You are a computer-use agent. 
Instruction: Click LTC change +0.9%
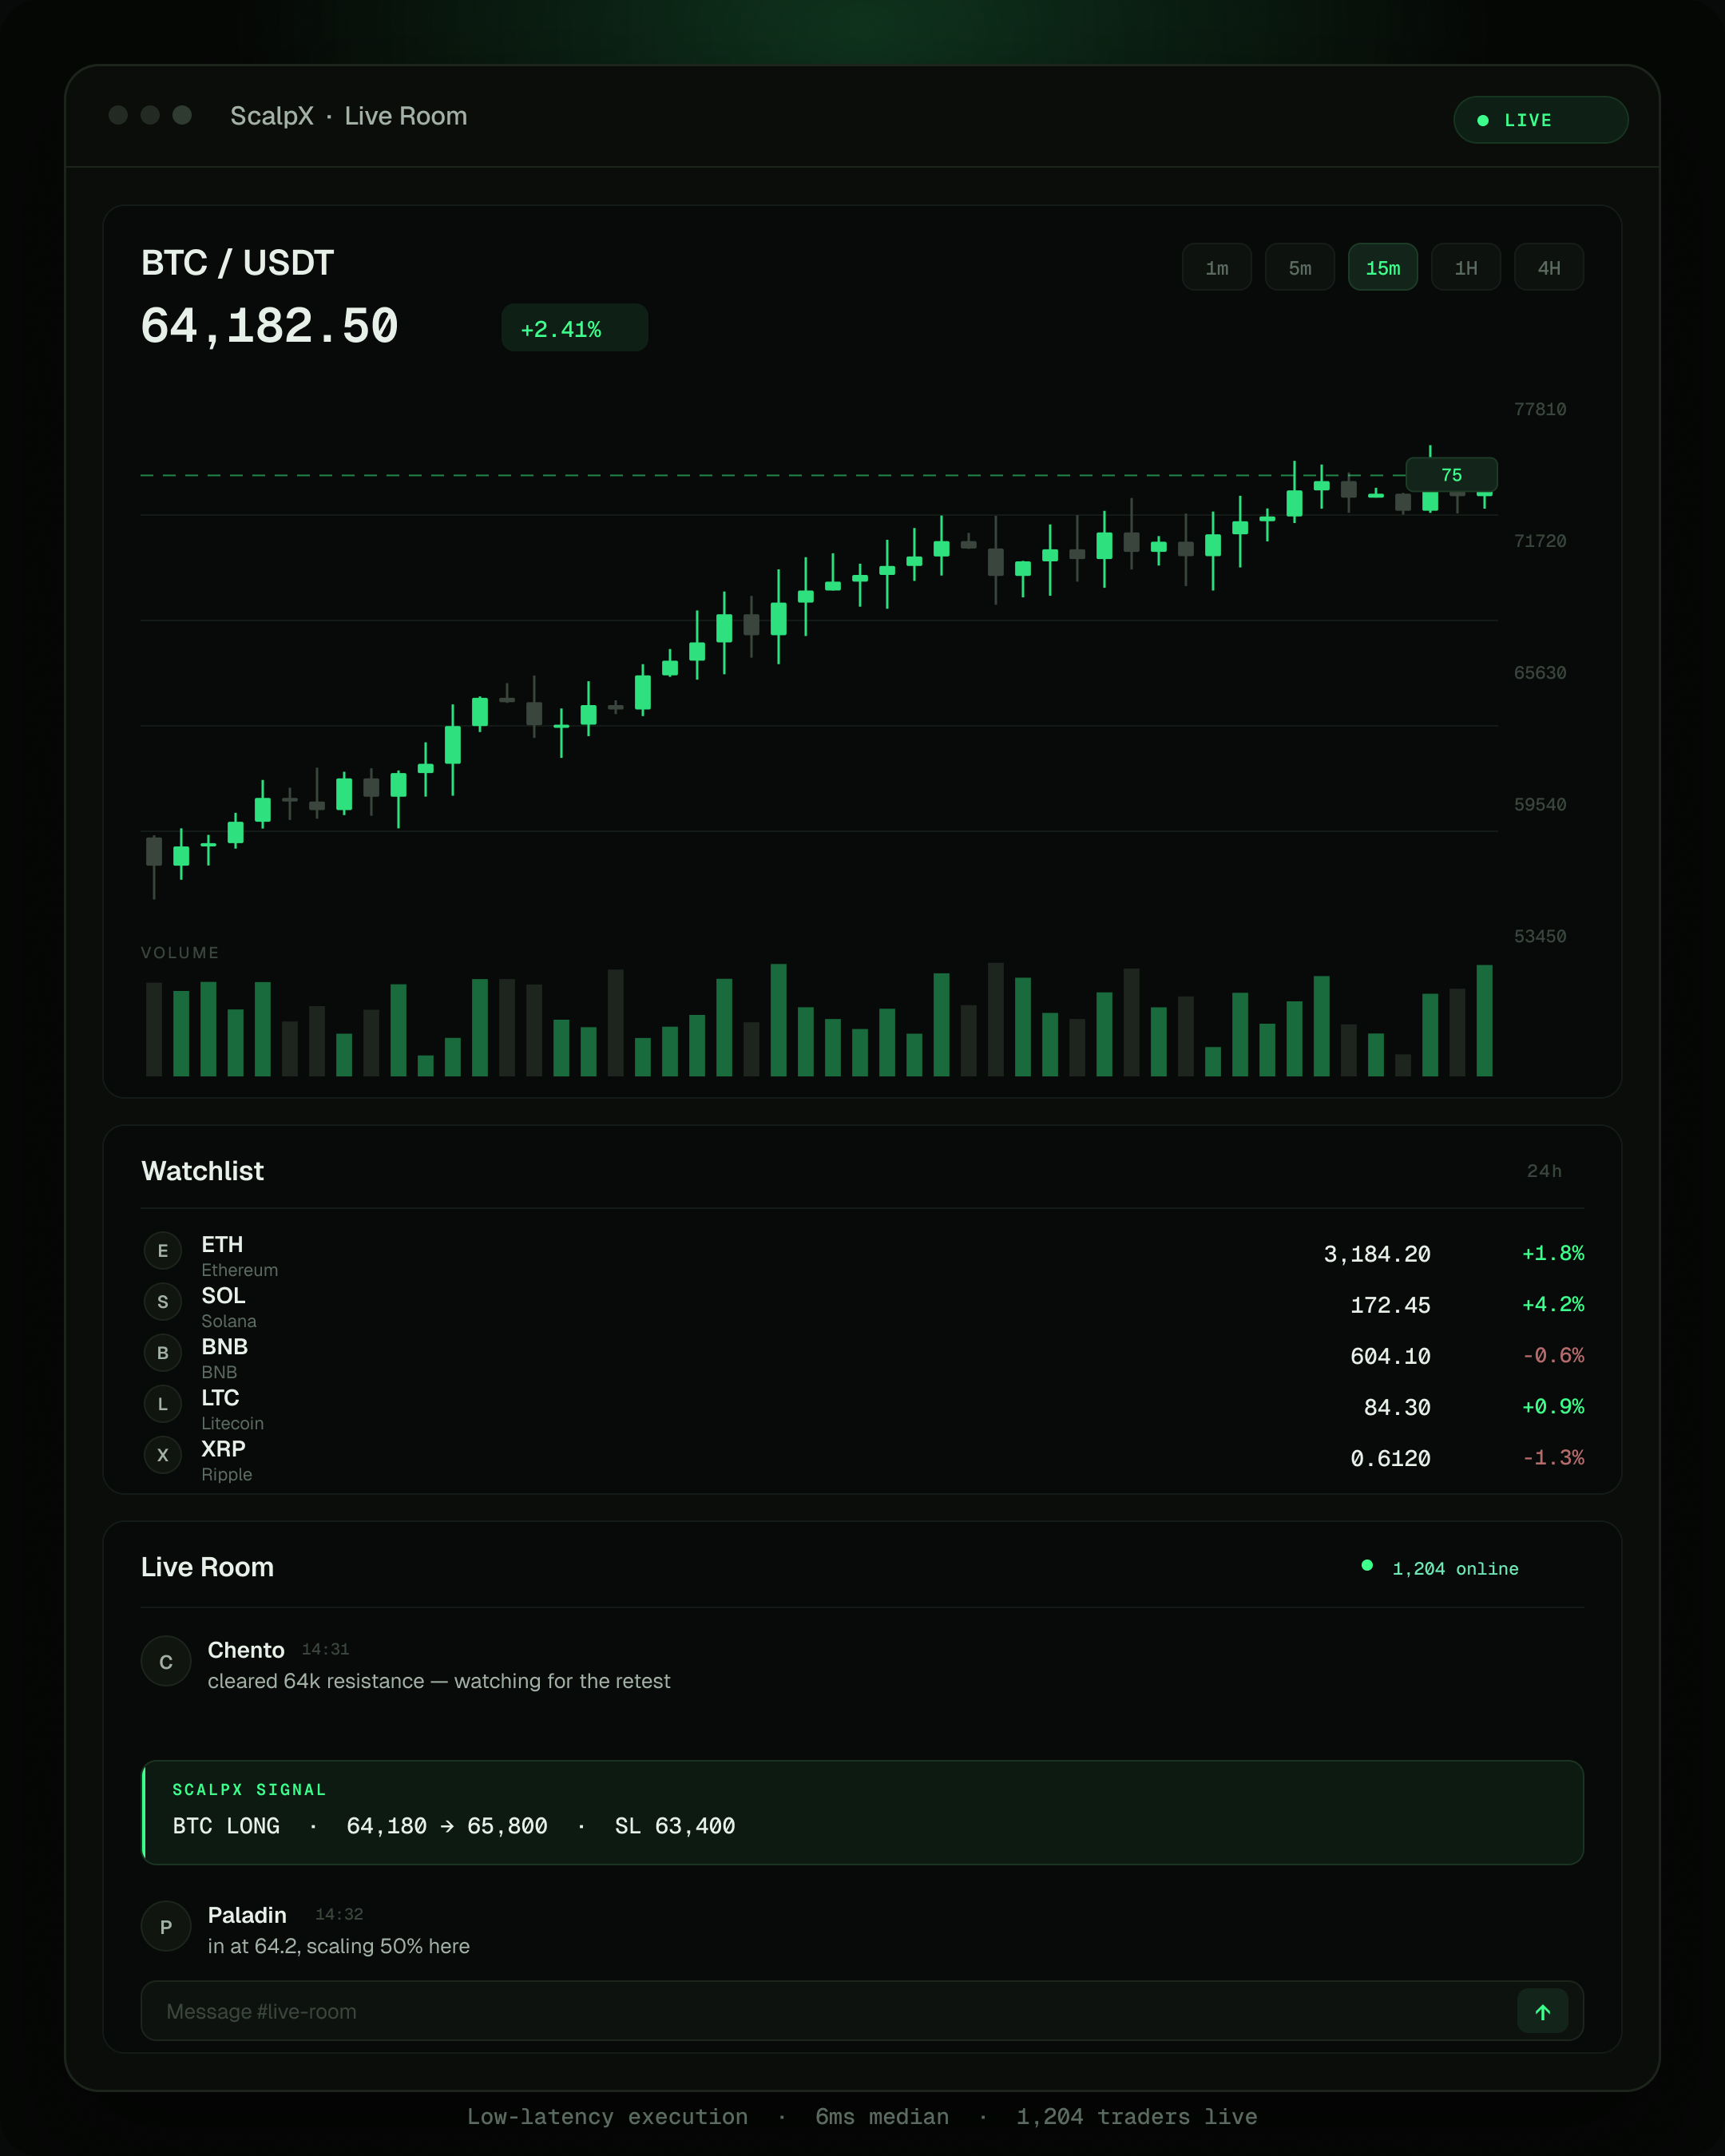click(x=1553, y=1406)
